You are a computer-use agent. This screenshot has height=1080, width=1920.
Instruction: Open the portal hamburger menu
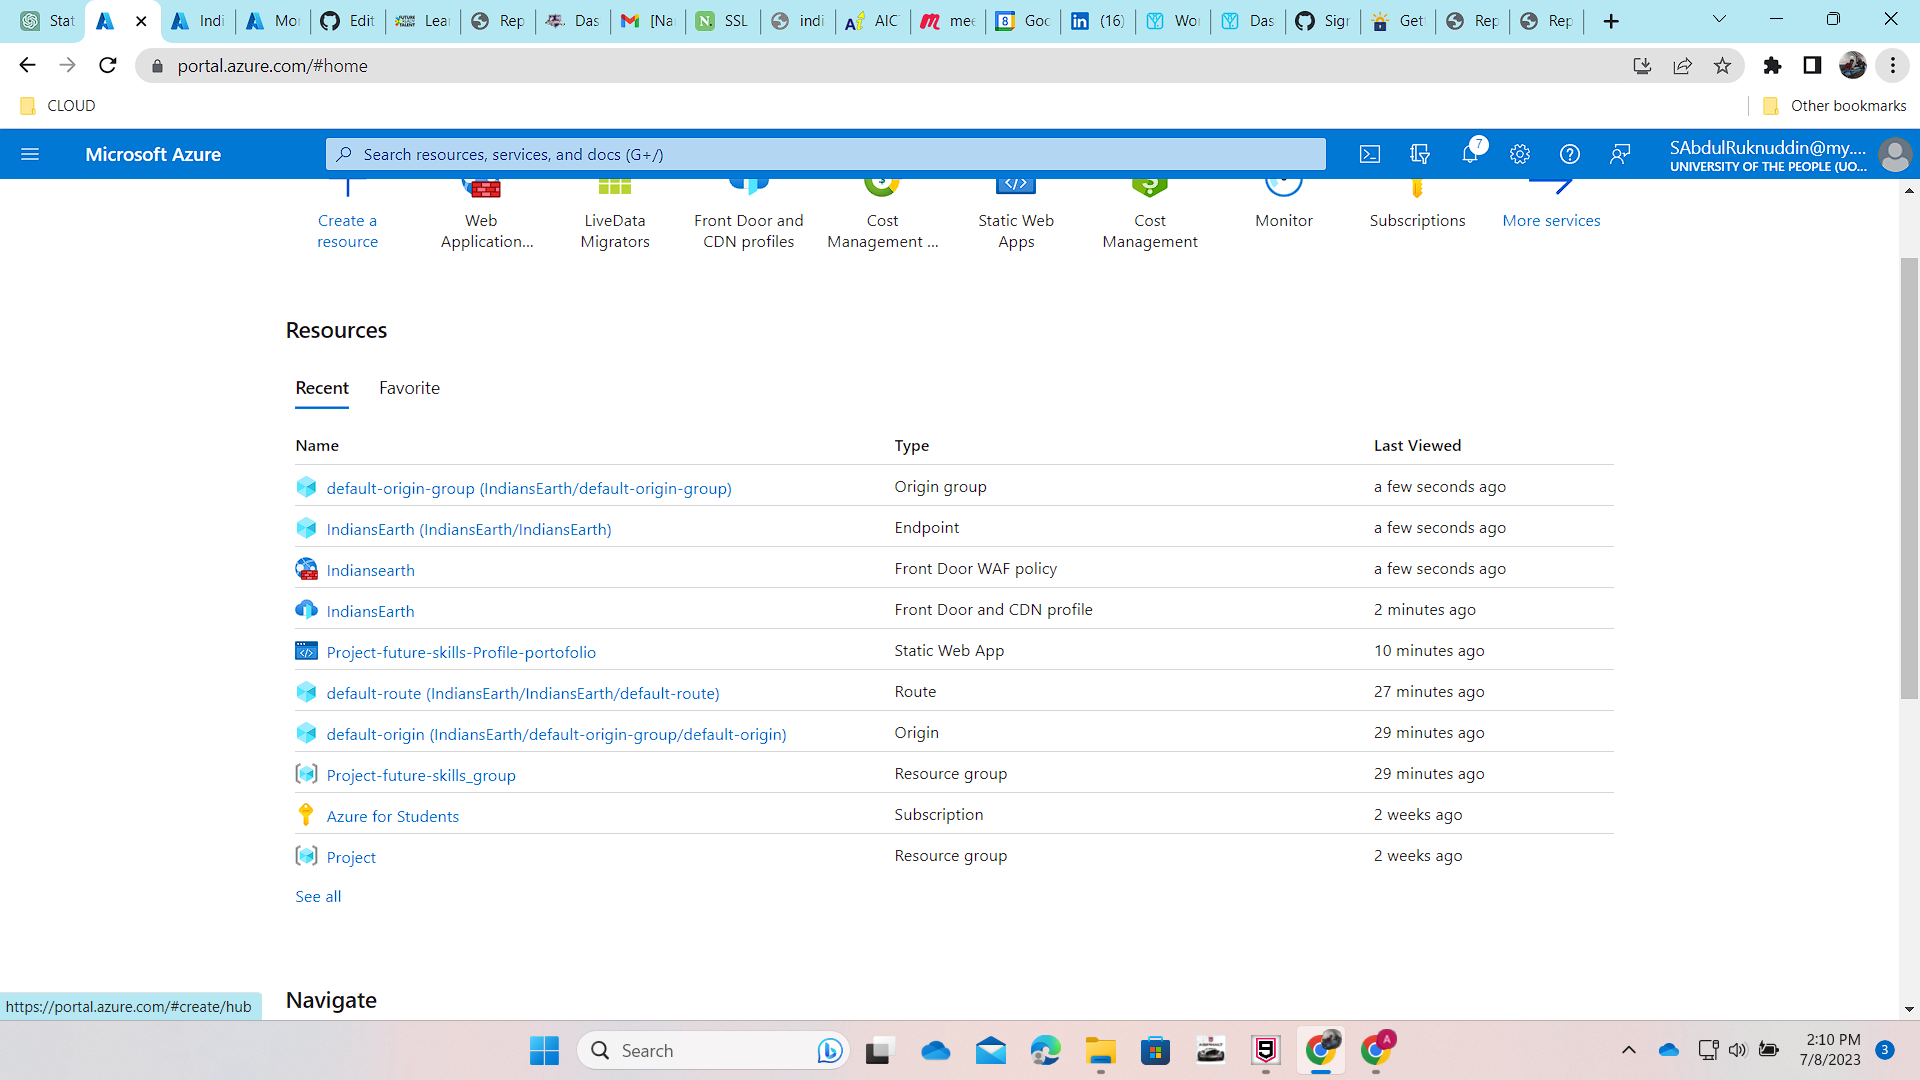click(x=30, y=154)
